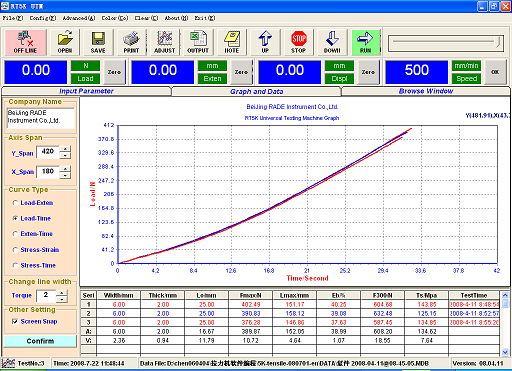This screenshot has height=371, width=512.
Task: Select Exten-Time curve type
Action: point(33,234)
